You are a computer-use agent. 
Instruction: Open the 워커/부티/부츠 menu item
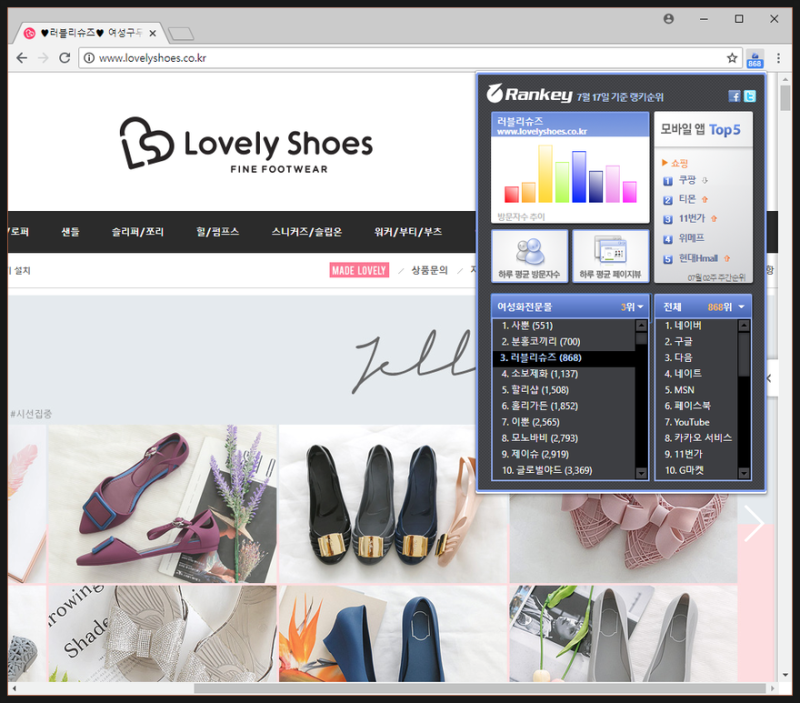[x=408, y=232]
